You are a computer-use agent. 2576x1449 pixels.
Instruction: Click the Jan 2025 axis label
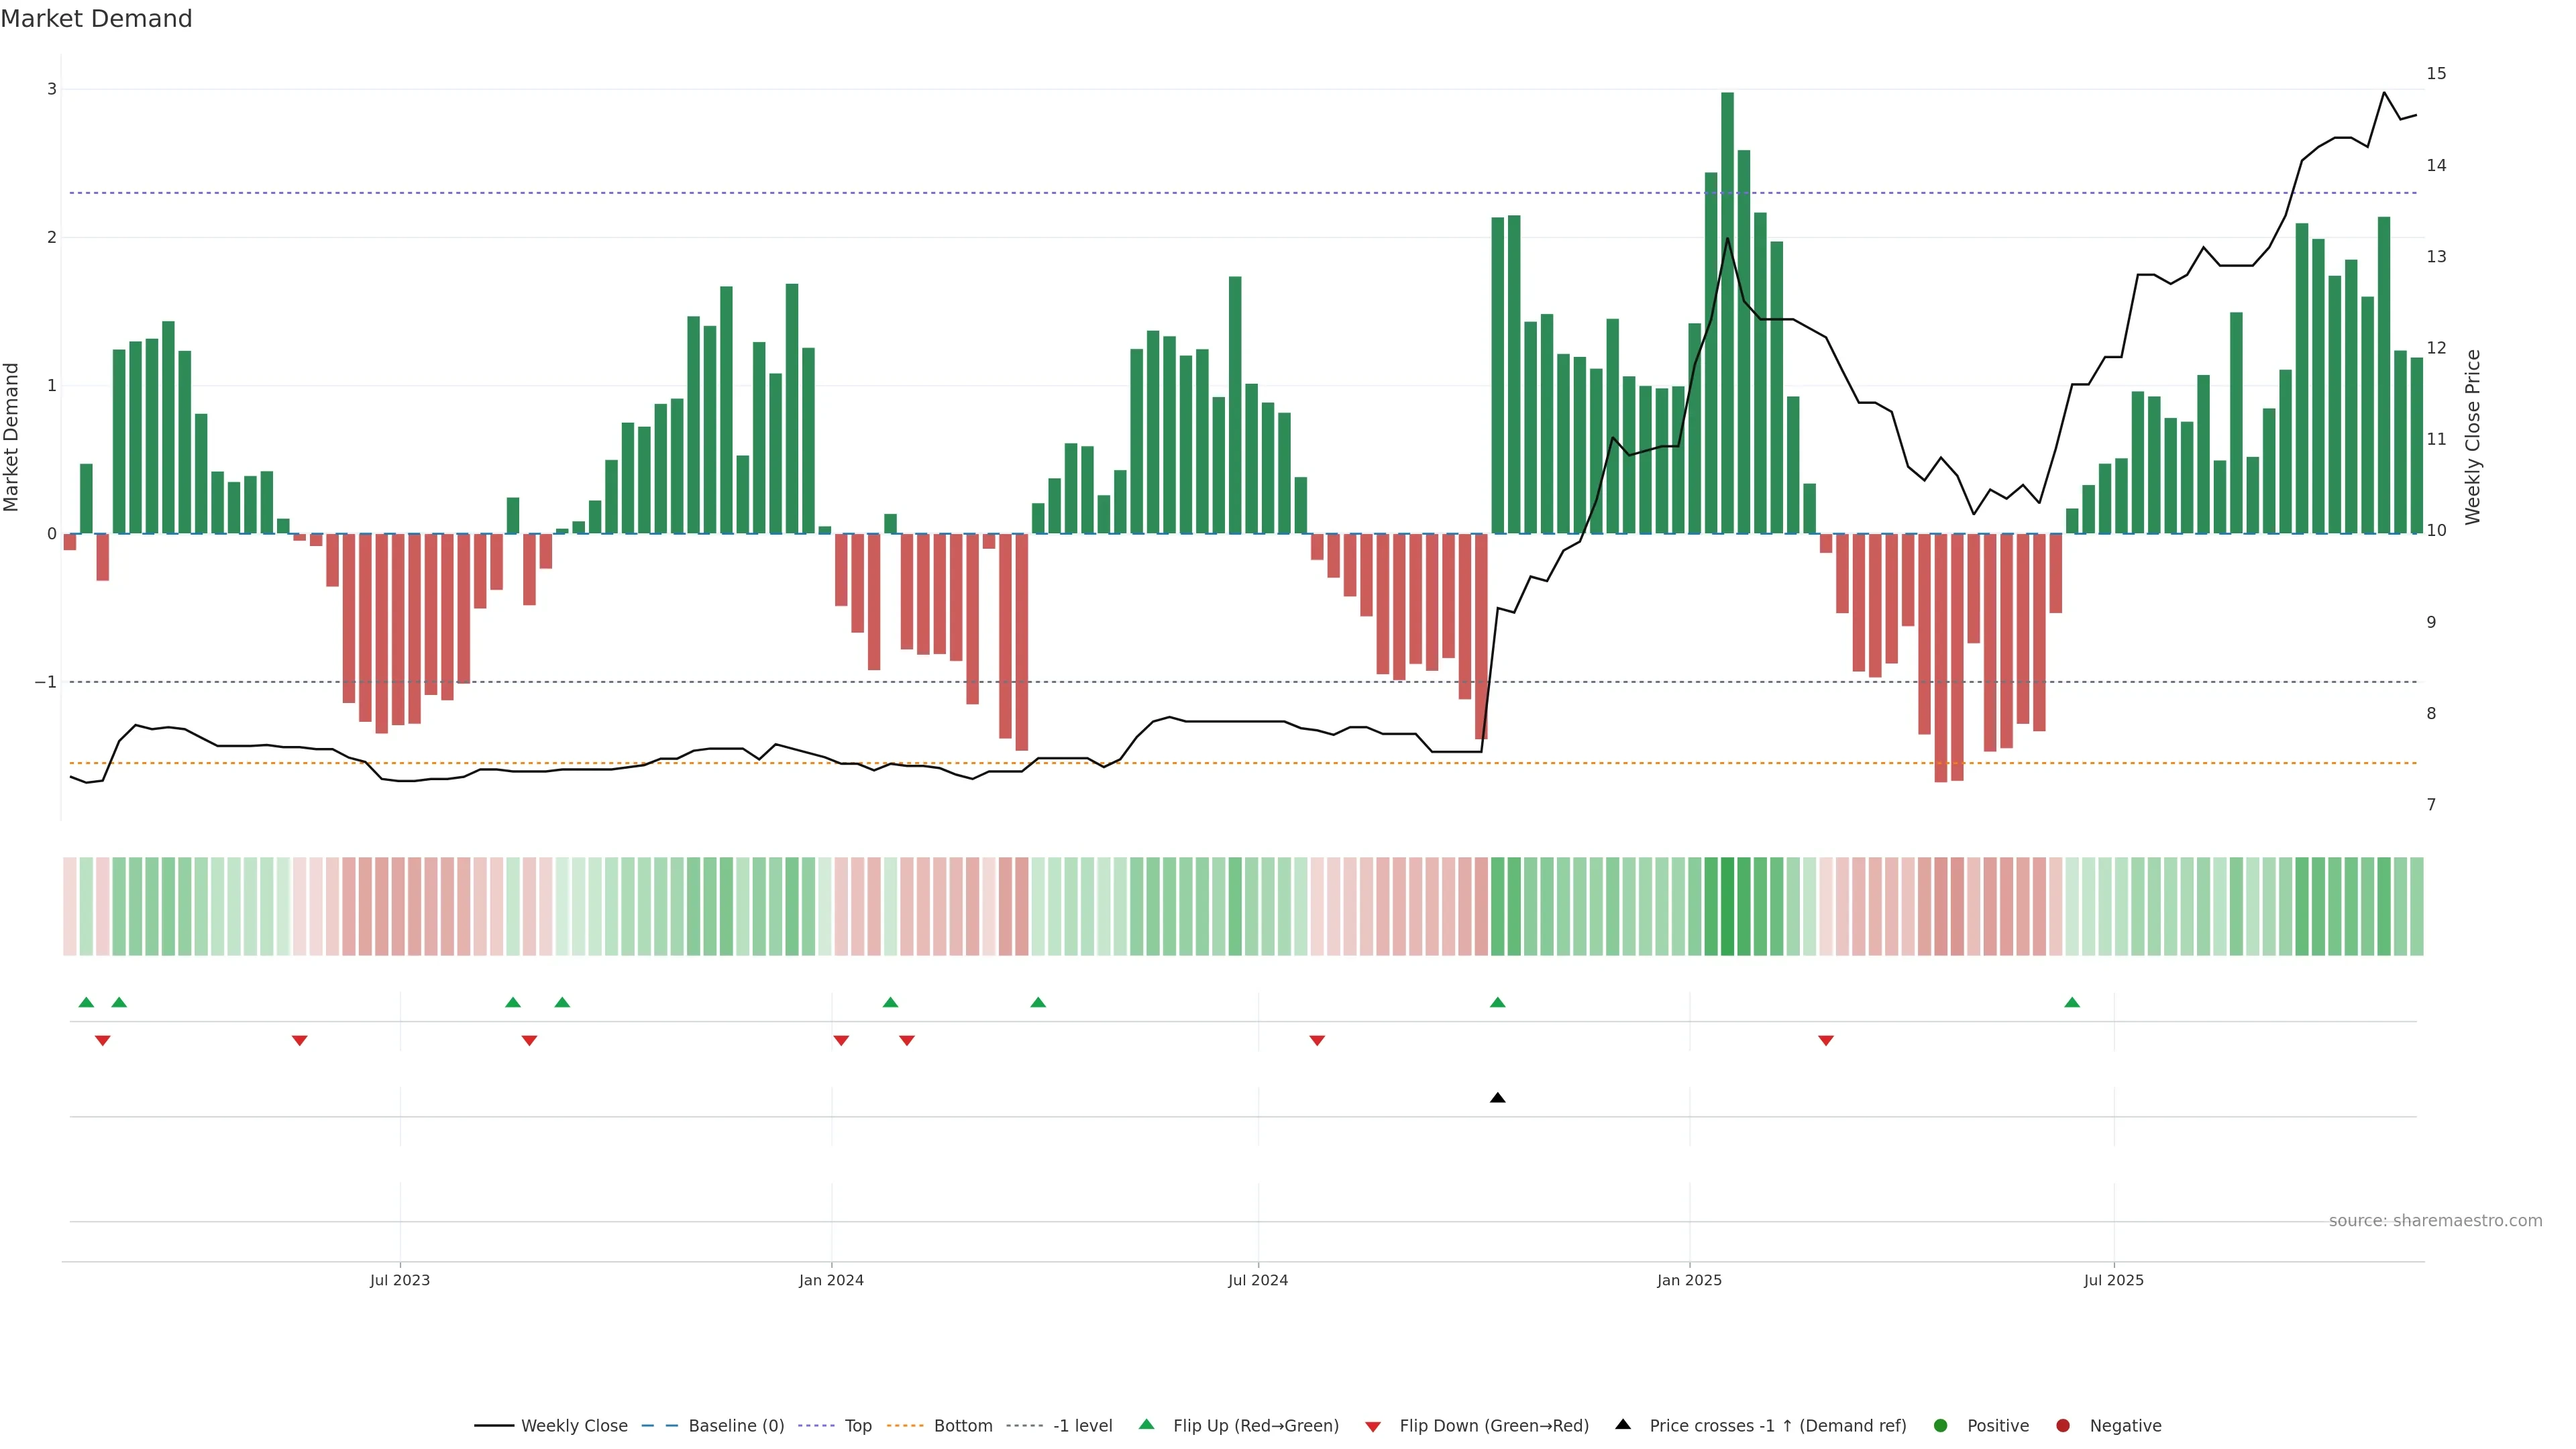pos(1689,1280)
